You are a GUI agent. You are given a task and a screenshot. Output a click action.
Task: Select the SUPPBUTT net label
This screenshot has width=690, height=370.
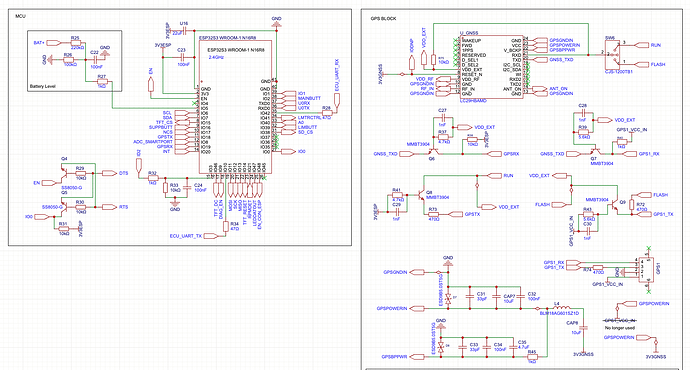click(161, 128)
